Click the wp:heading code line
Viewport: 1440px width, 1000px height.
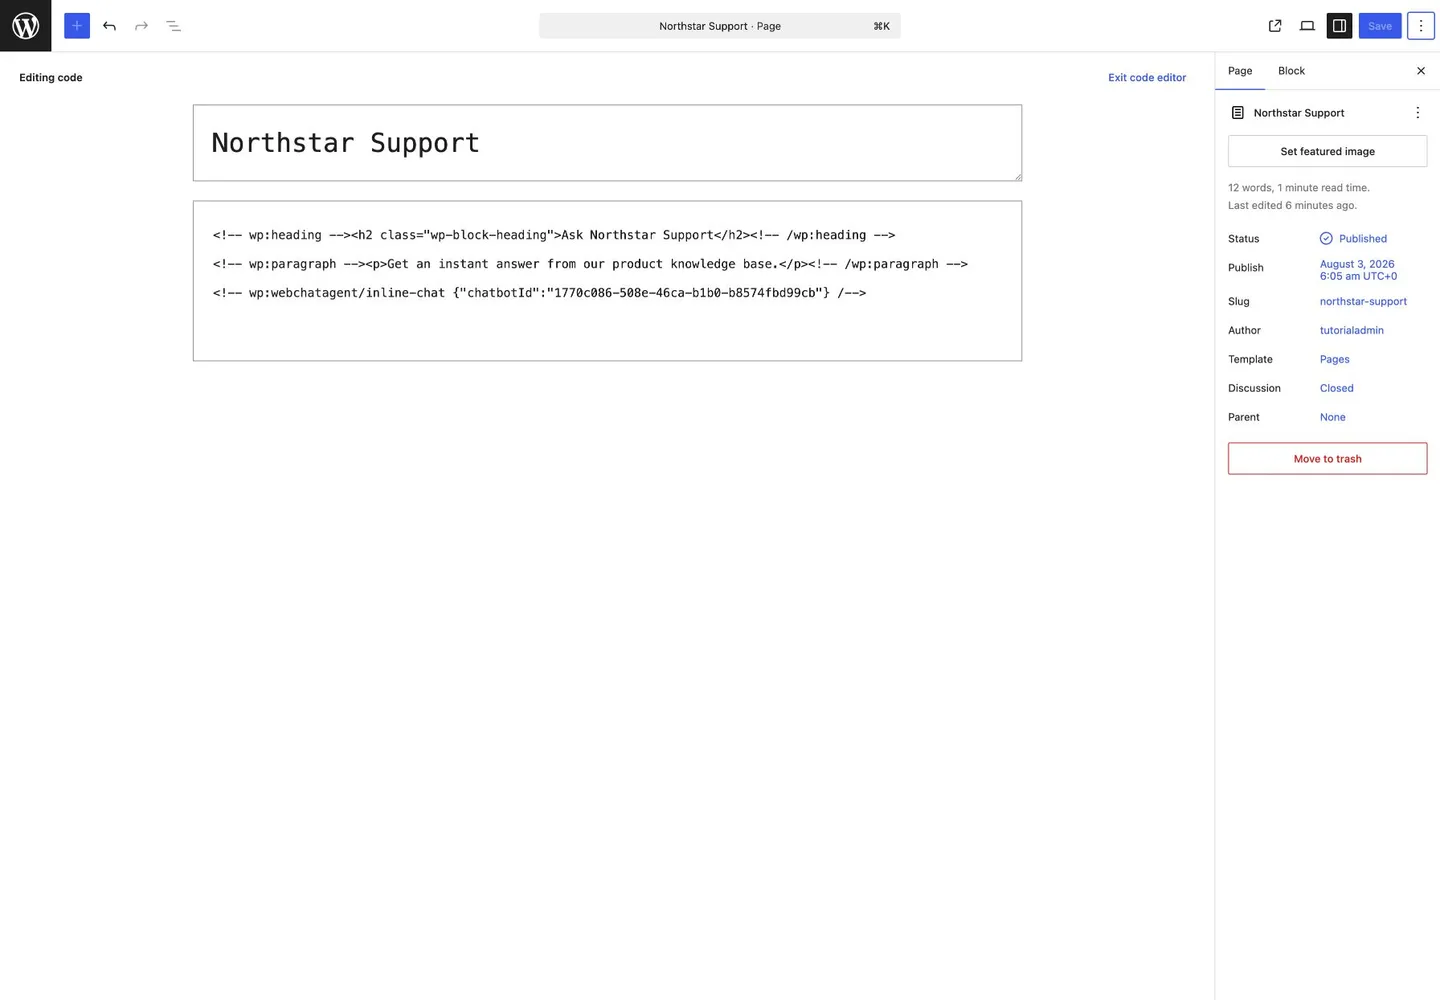click(554, 235)
